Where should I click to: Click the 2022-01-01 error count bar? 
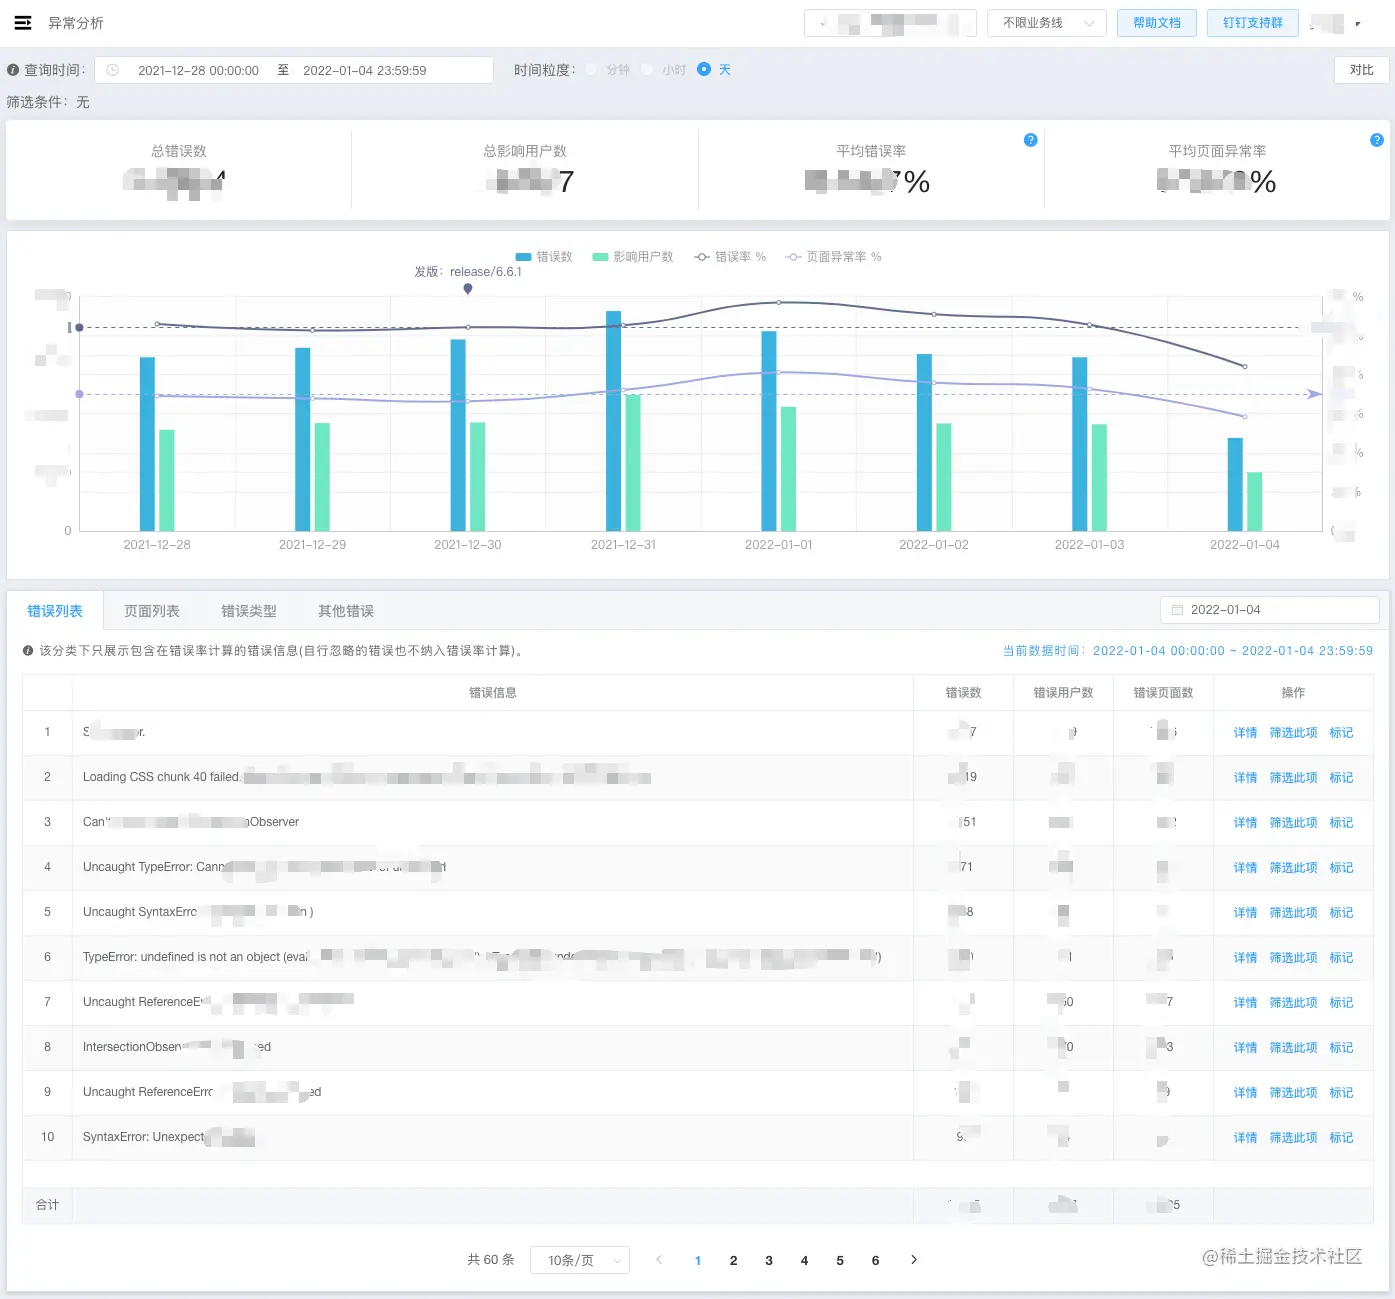click(769, 431)
